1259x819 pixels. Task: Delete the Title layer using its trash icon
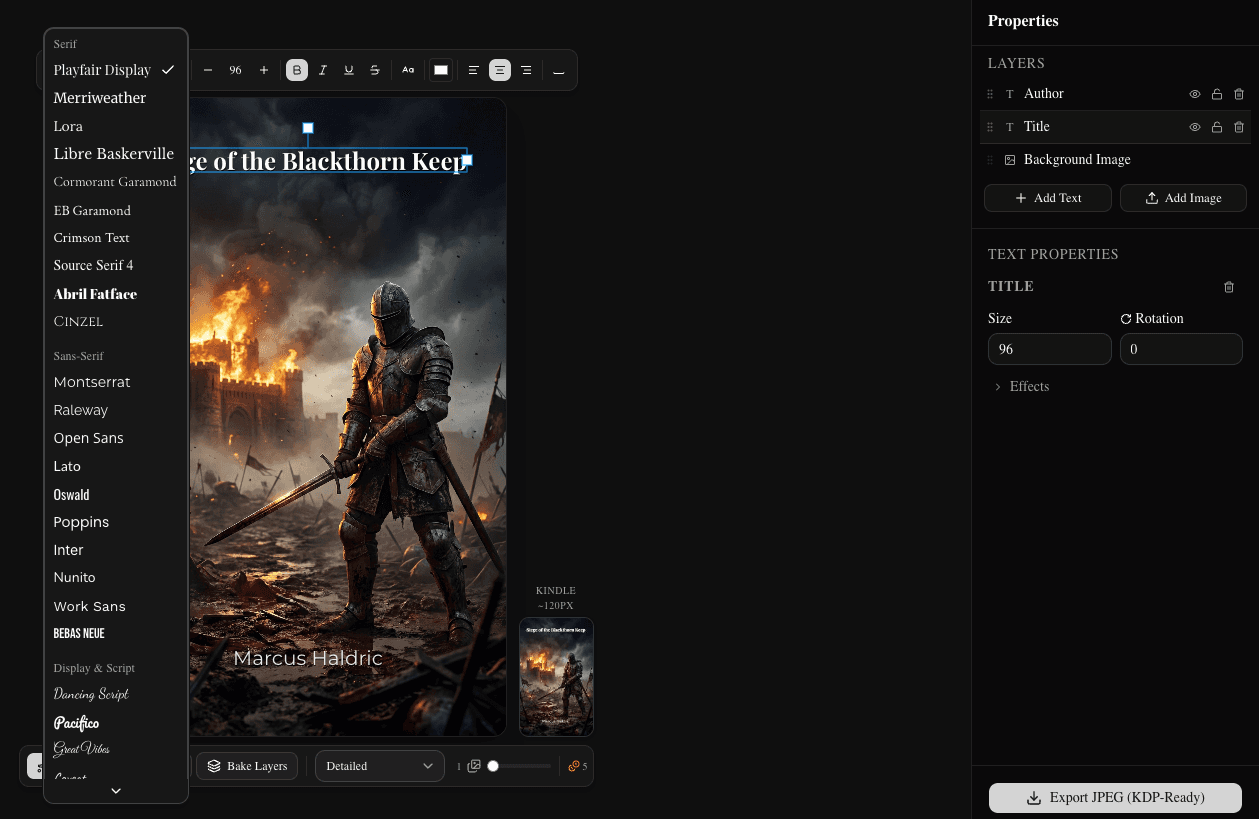click(x=1239, y=126)
